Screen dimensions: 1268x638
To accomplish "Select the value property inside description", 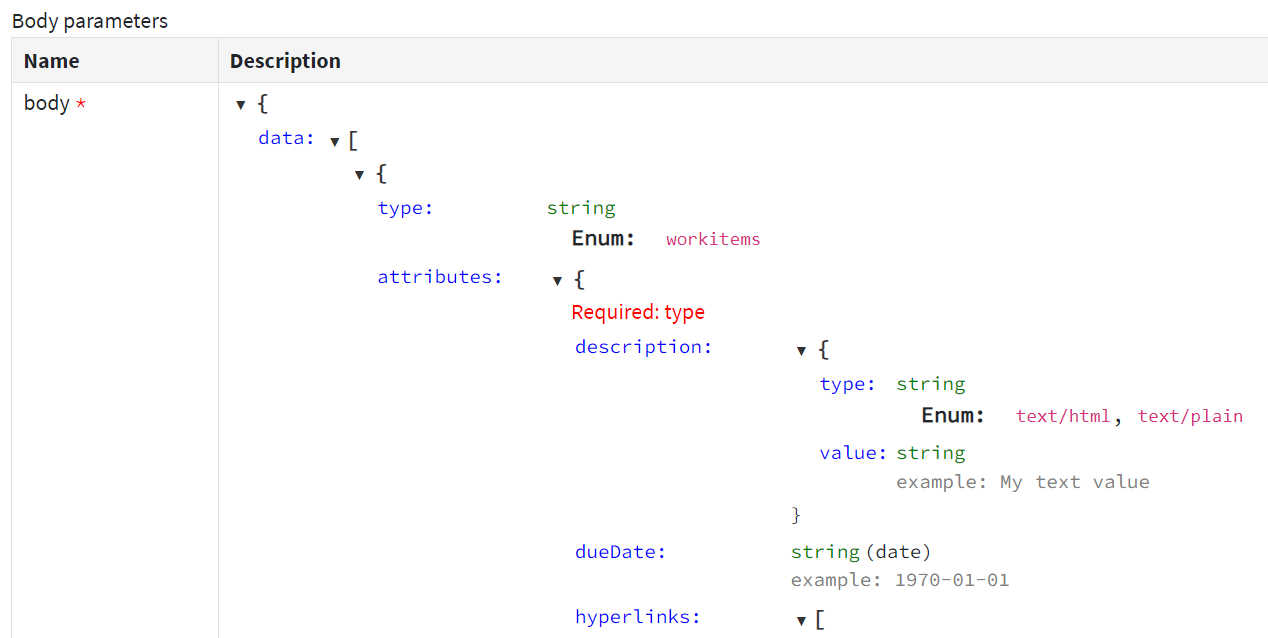I will [848, 453].
